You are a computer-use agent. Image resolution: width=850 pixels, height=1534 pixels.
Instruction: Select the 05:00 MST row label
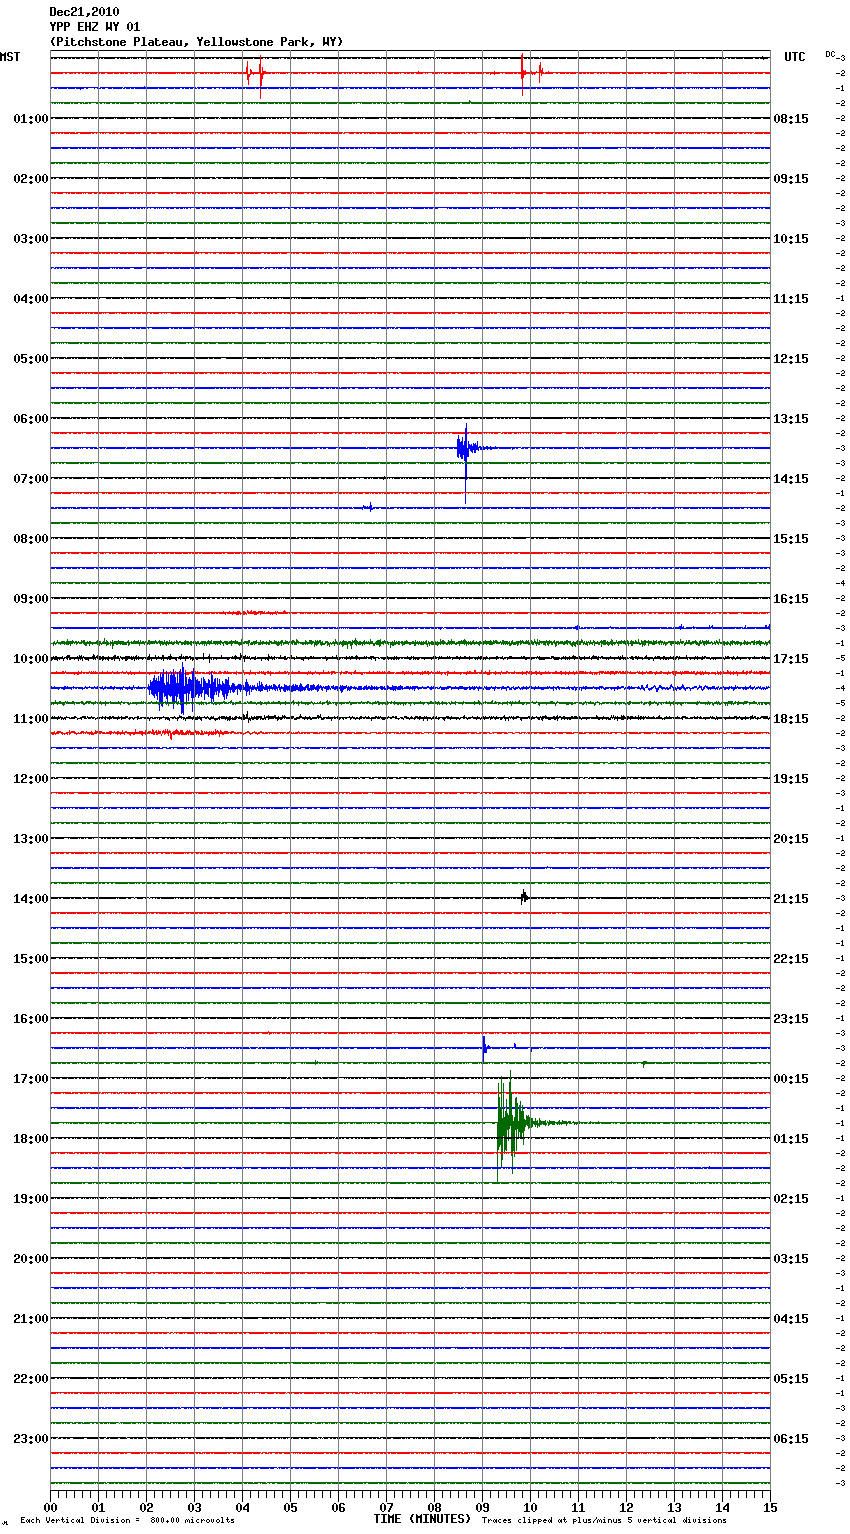31,359
